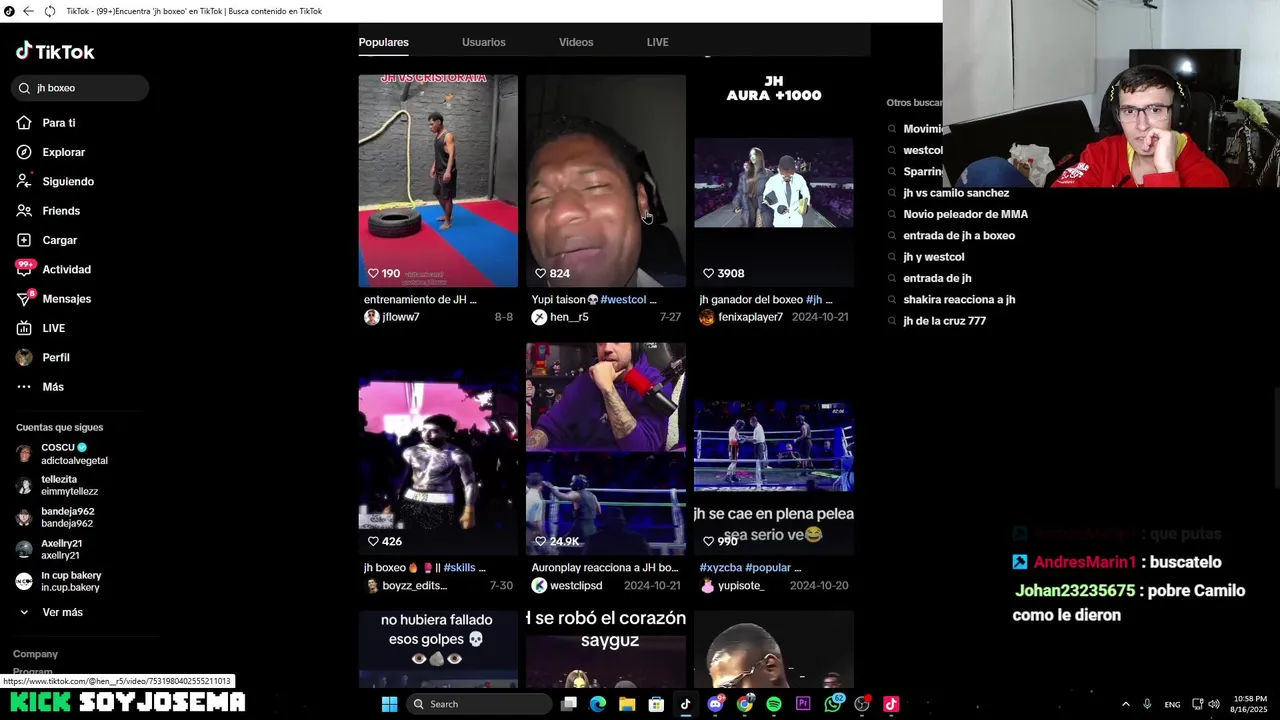Image resolution: width=1280 pixels, height=720 pixels.
Task: Click the westclipsd author name
Action: [576, 585]
